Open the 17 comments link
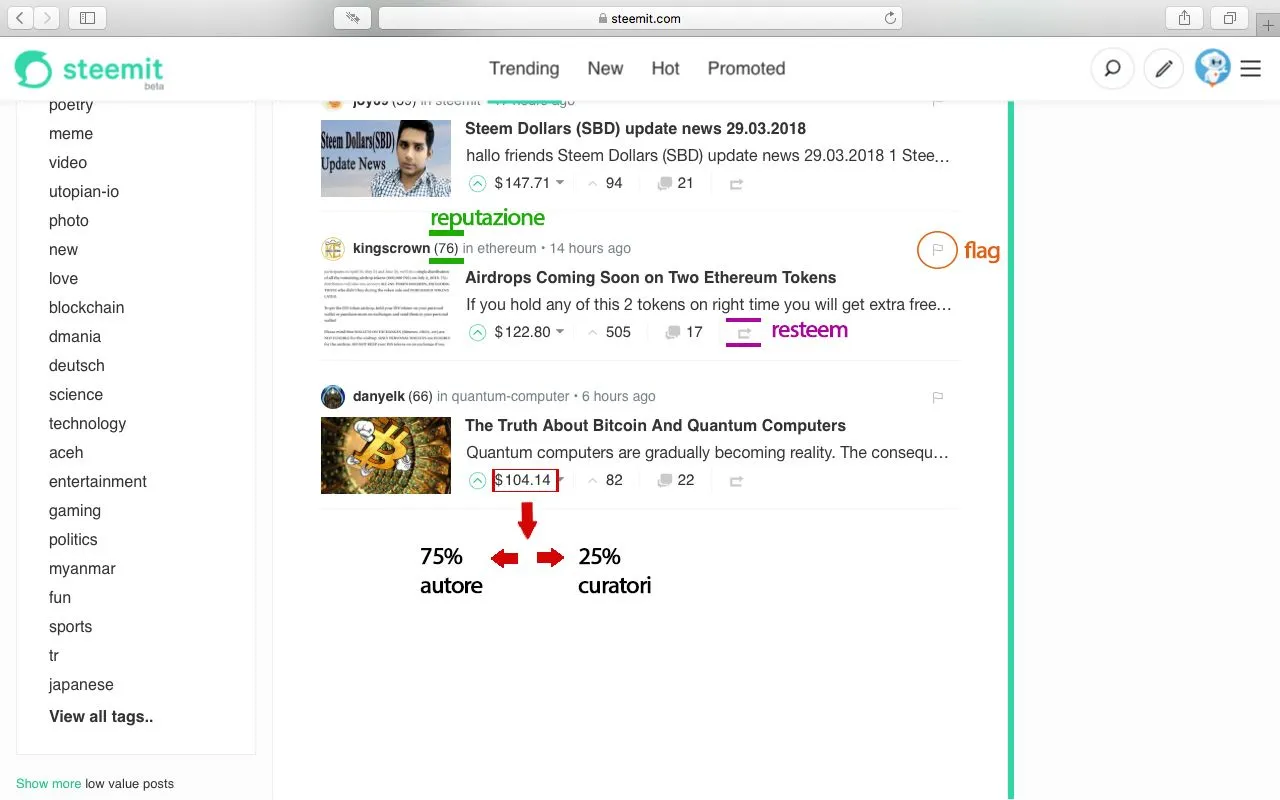The image size is (1280, 800). 685,332
